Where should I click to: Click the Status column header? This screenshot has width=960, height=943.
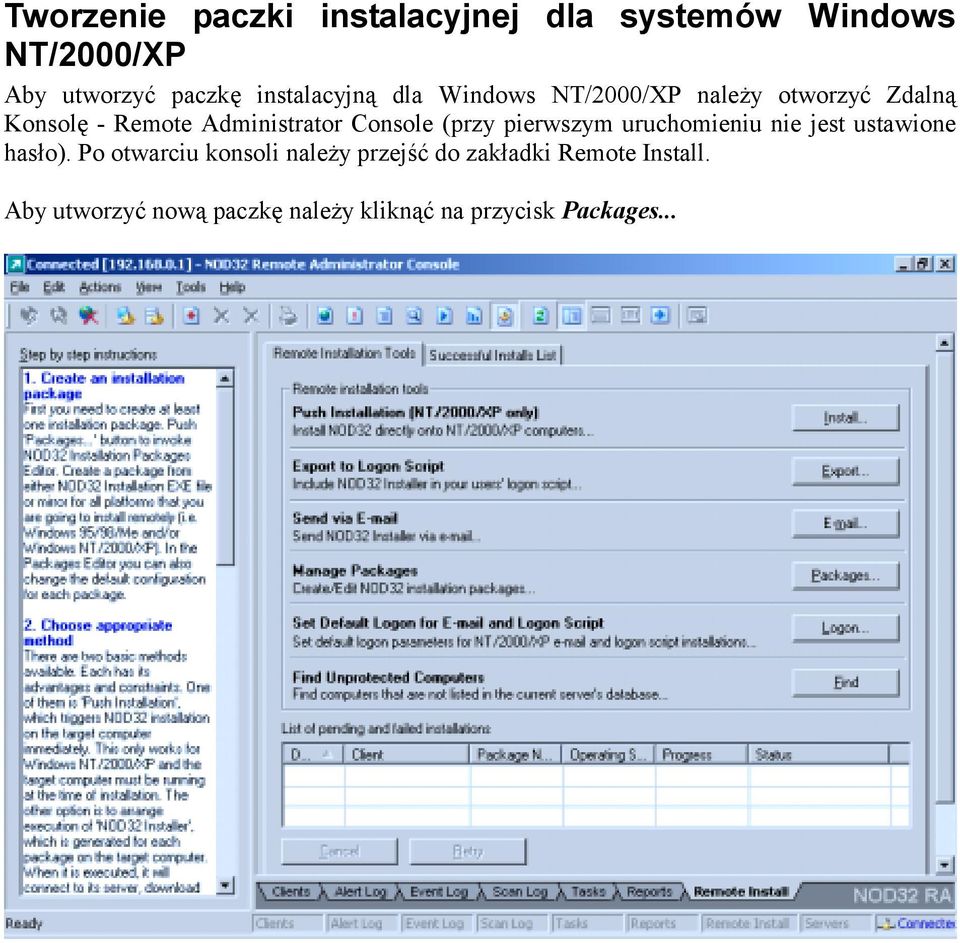click(x=819, y=754)
